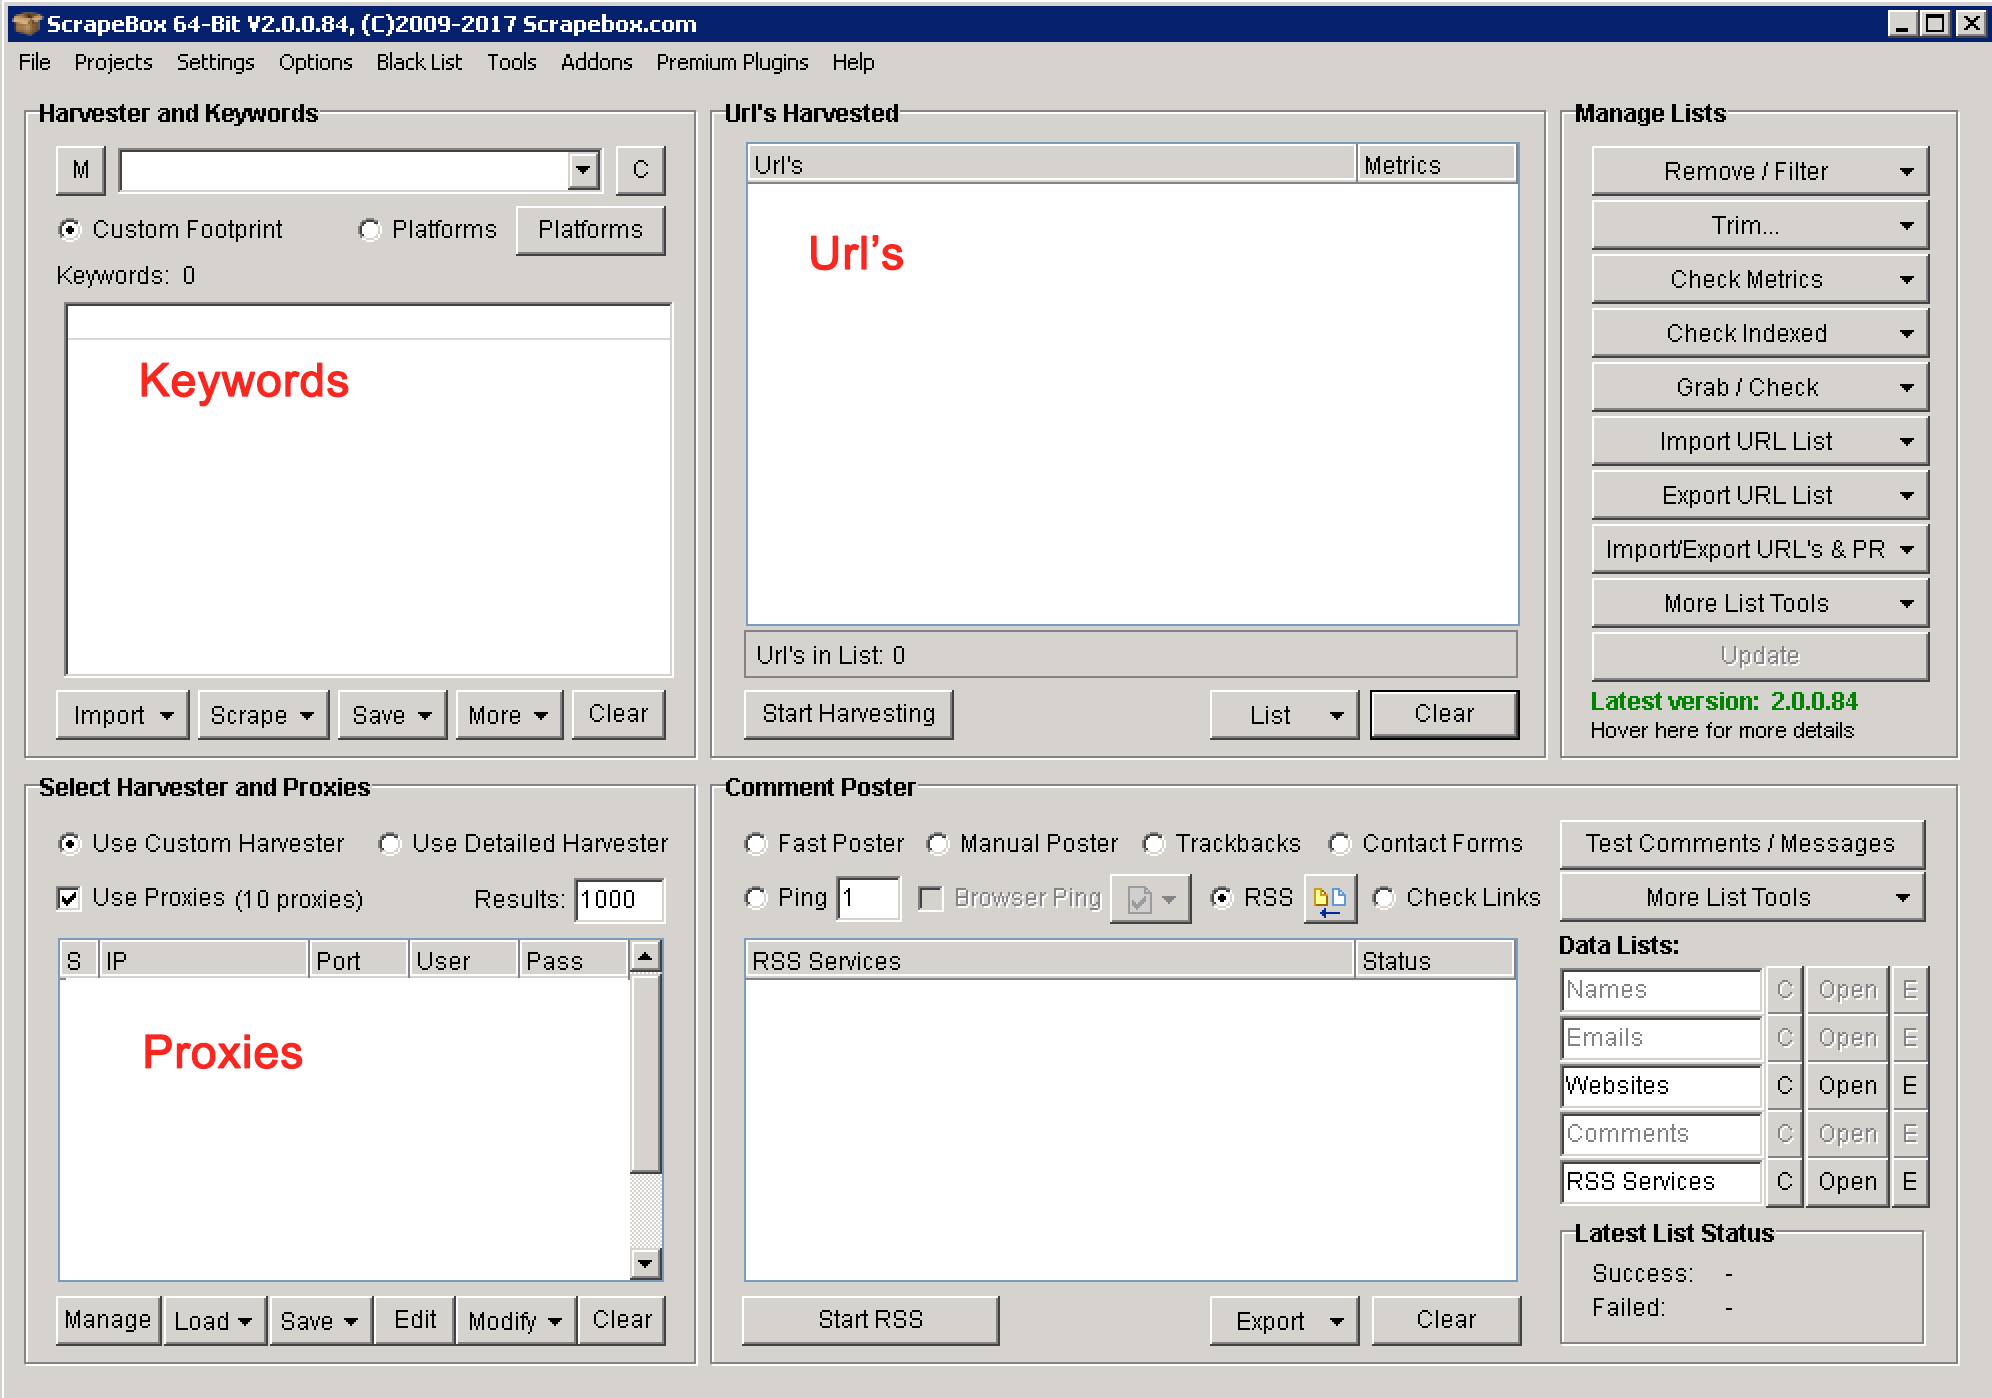Click the C button for RSS Services list
The height and width of the screenshot is (1398, 1992).
(1784, 1182)
